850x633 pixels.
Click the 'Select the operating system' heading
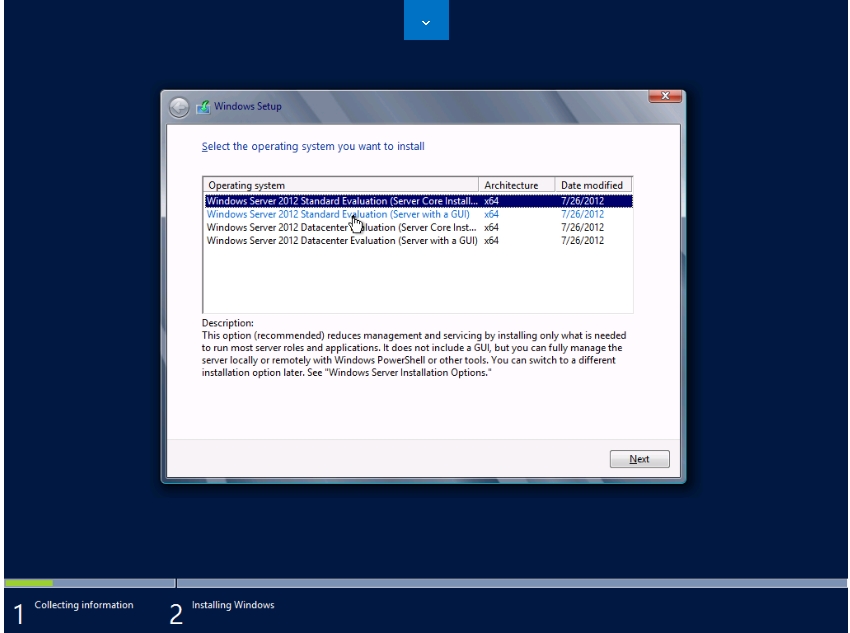313,146
